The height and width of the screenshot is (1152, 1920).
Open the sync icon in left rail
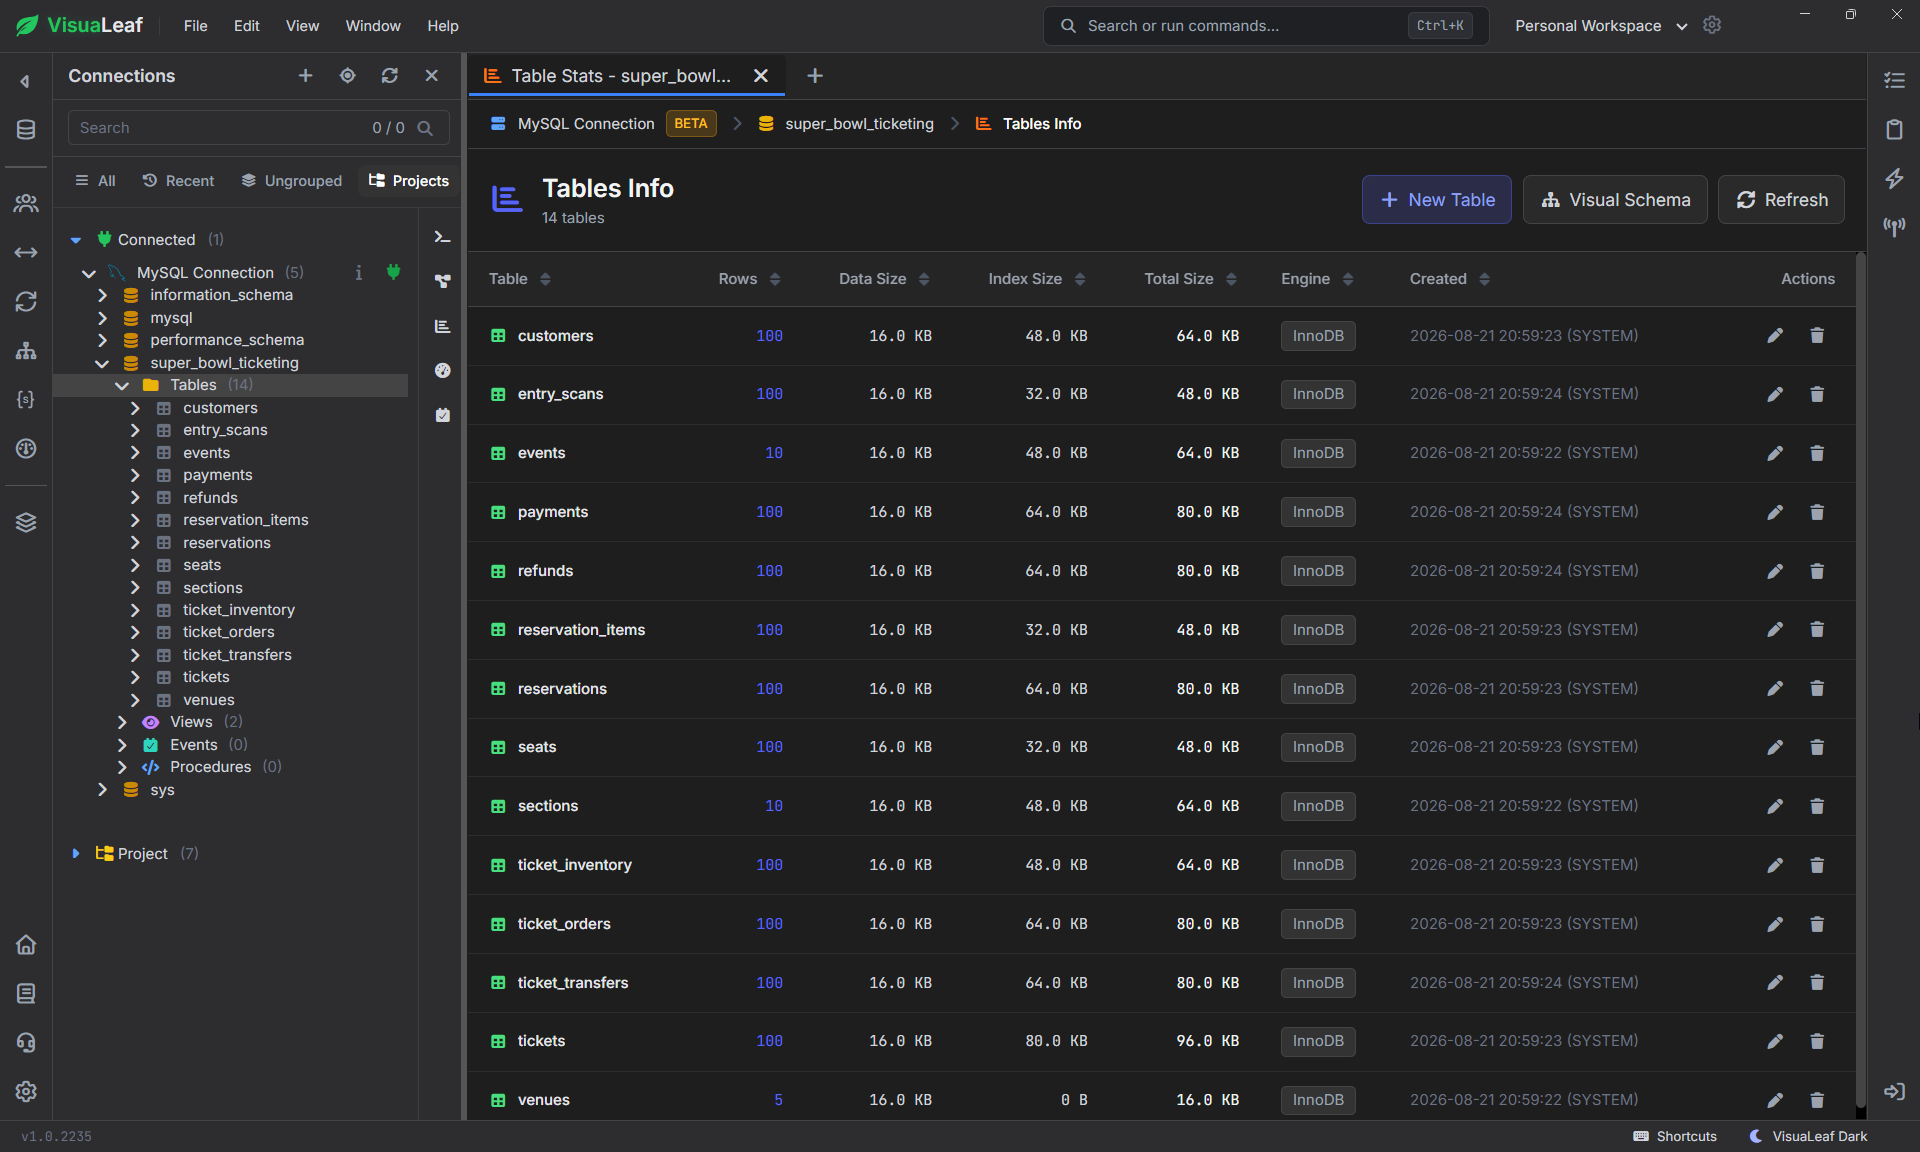(x=26, y=301)
